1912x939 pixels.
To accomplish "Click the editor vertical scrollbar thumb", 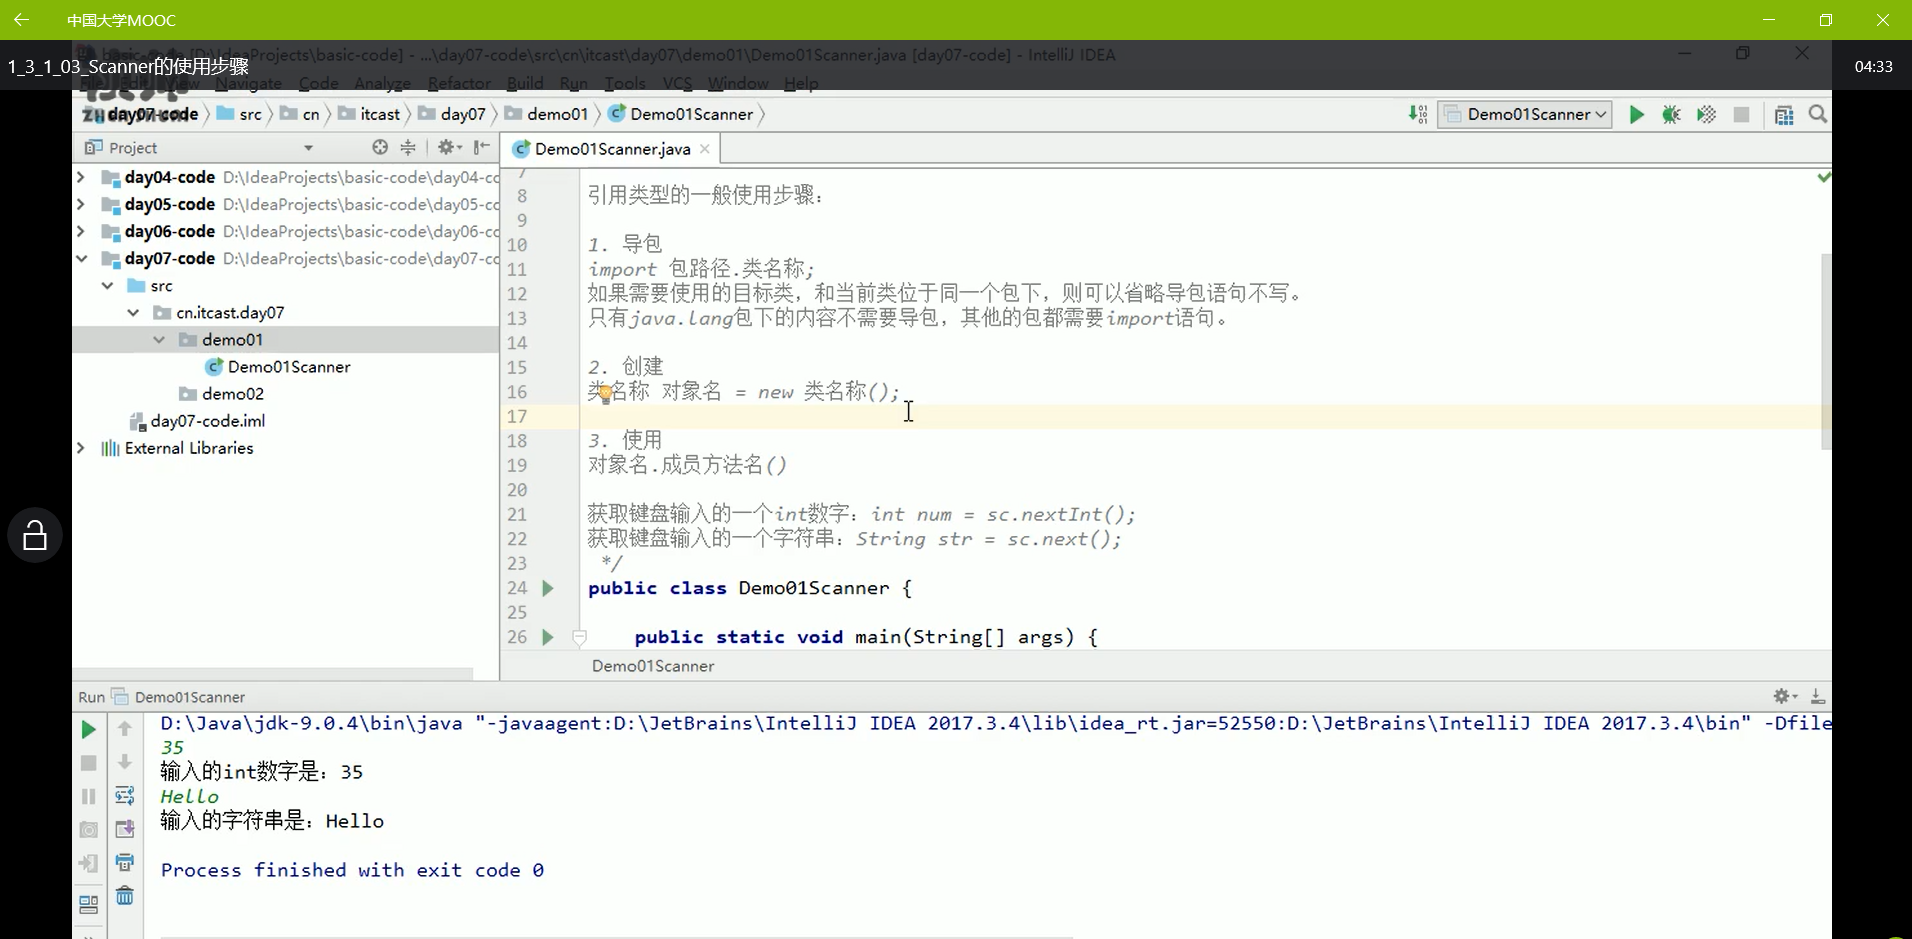I will pyautogui.click(x=1826, y=351).
